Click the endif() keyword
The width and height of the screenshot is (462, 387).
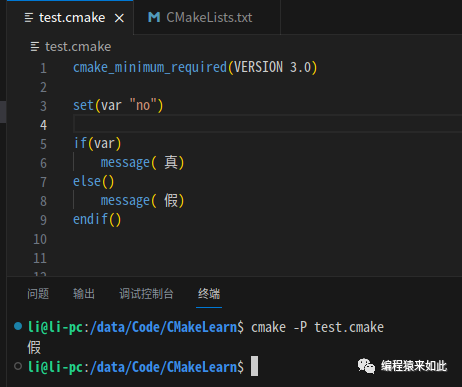coord(97,220)
